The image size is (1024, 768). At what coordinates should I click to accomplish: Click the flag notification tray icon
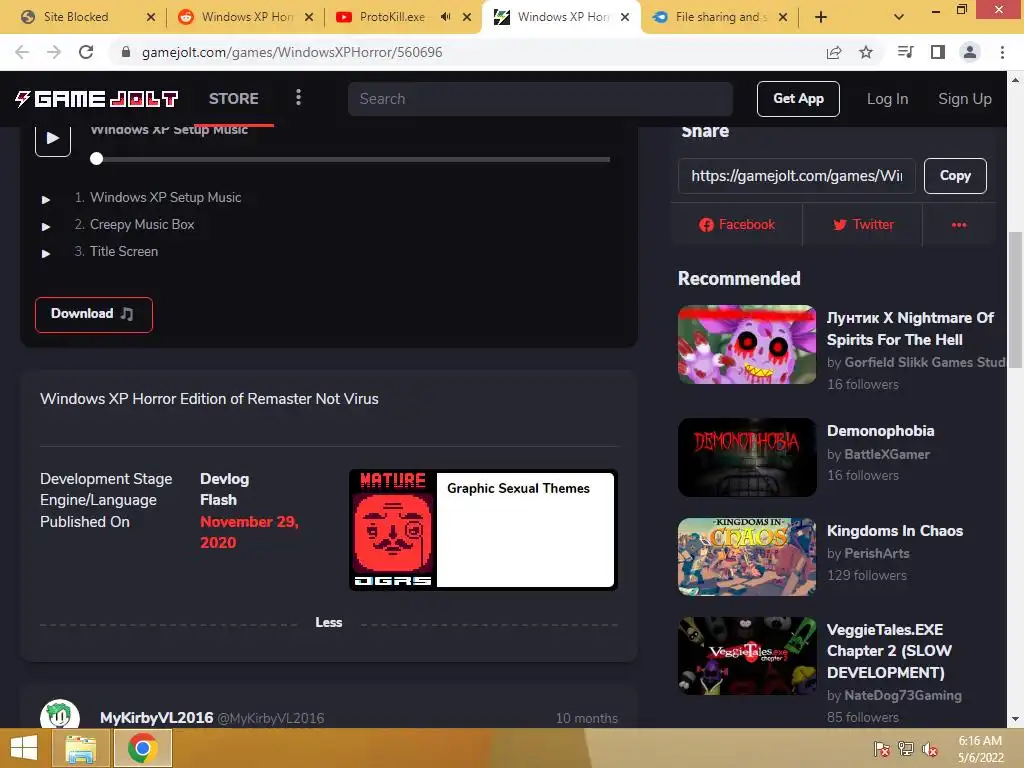point(881,748)
